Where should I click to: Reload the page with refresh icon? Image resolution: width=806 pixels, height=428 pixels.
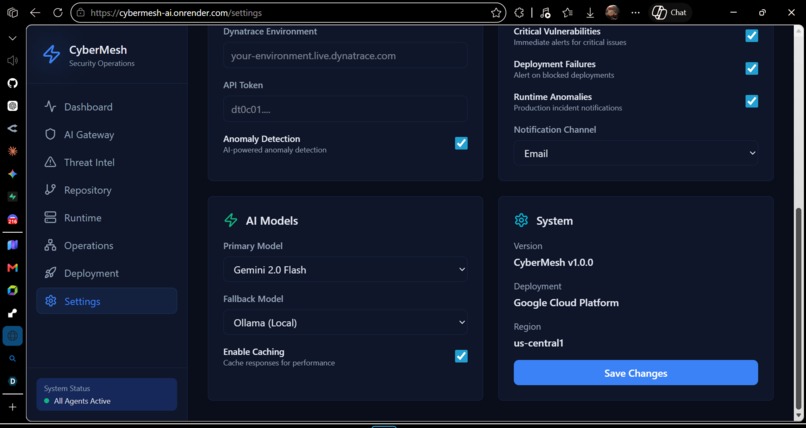(x=58, y=13)
